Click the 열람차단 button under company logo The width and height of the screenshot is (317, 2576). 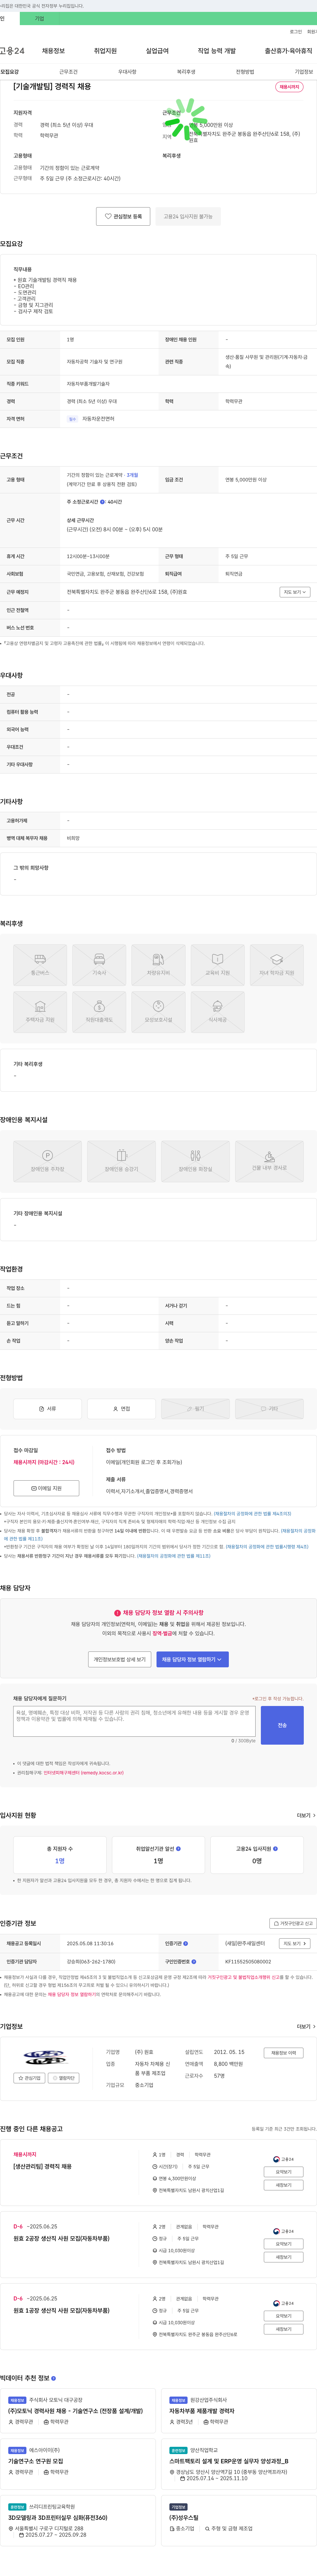click(64, 2078)
